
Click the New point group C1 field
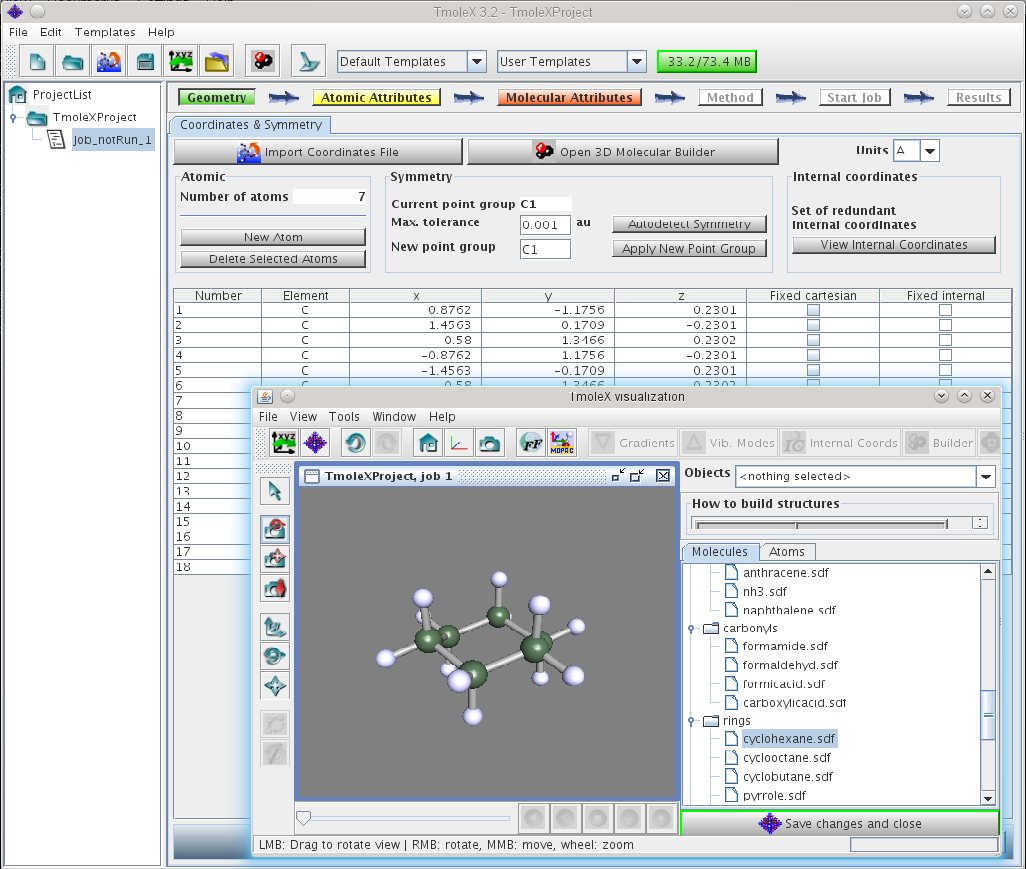point(545,249)
